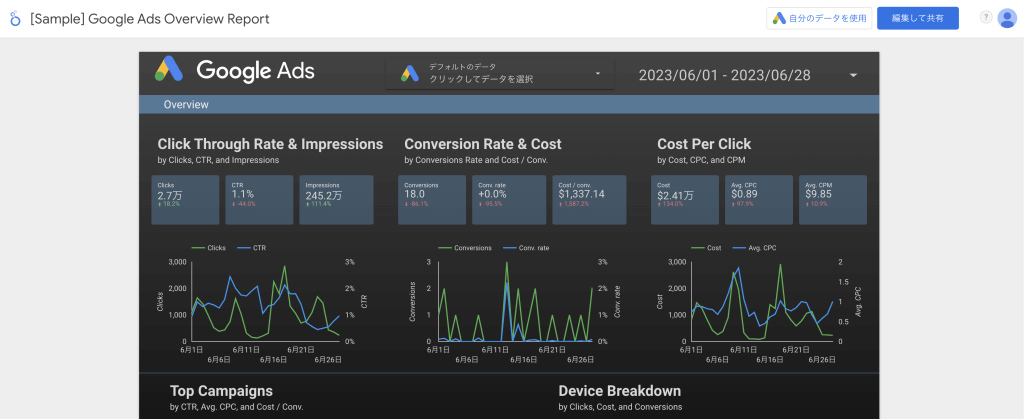Screen dimensions: 1024x419
Task: Click the Avg. CPC legend entry
Action: point(754,248)
